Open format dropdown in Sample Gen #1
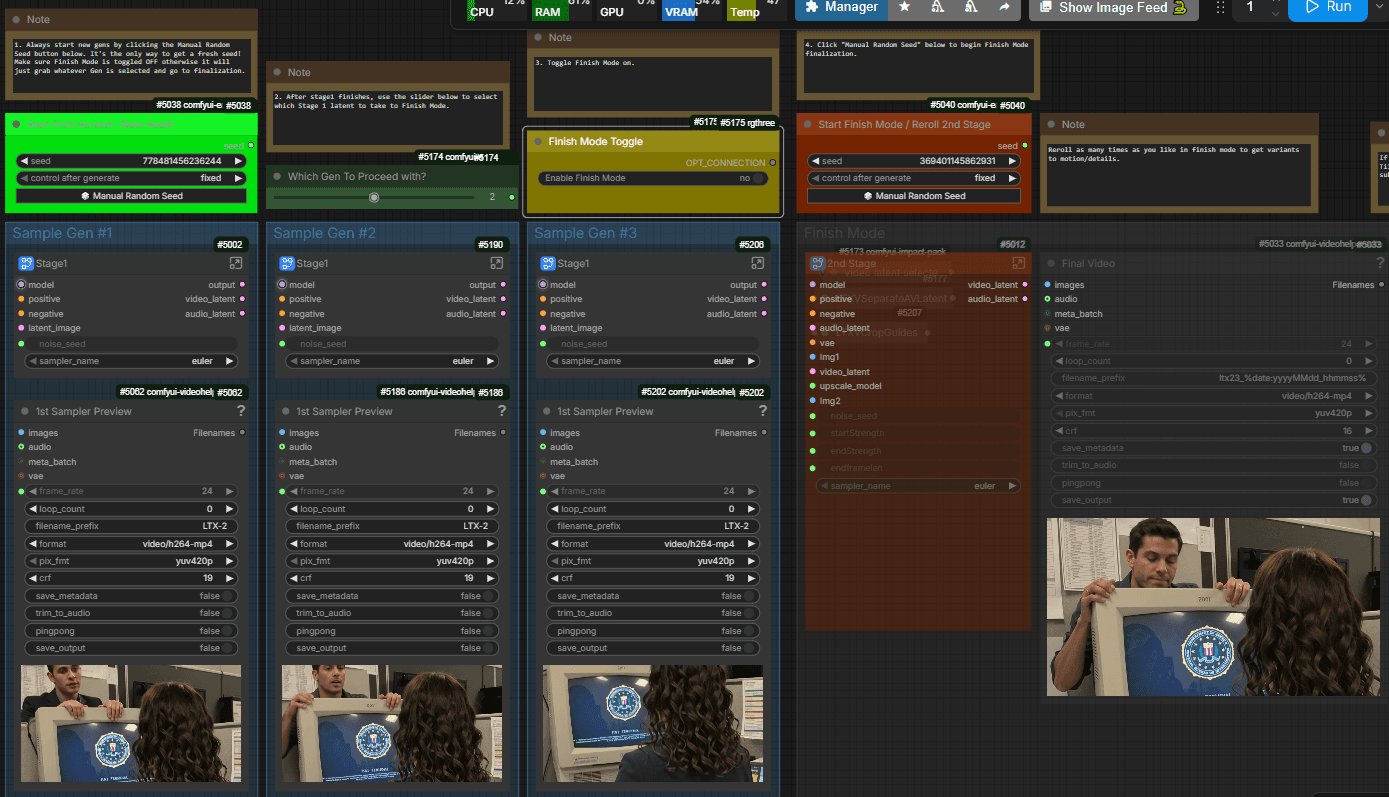 pos(131,544)
